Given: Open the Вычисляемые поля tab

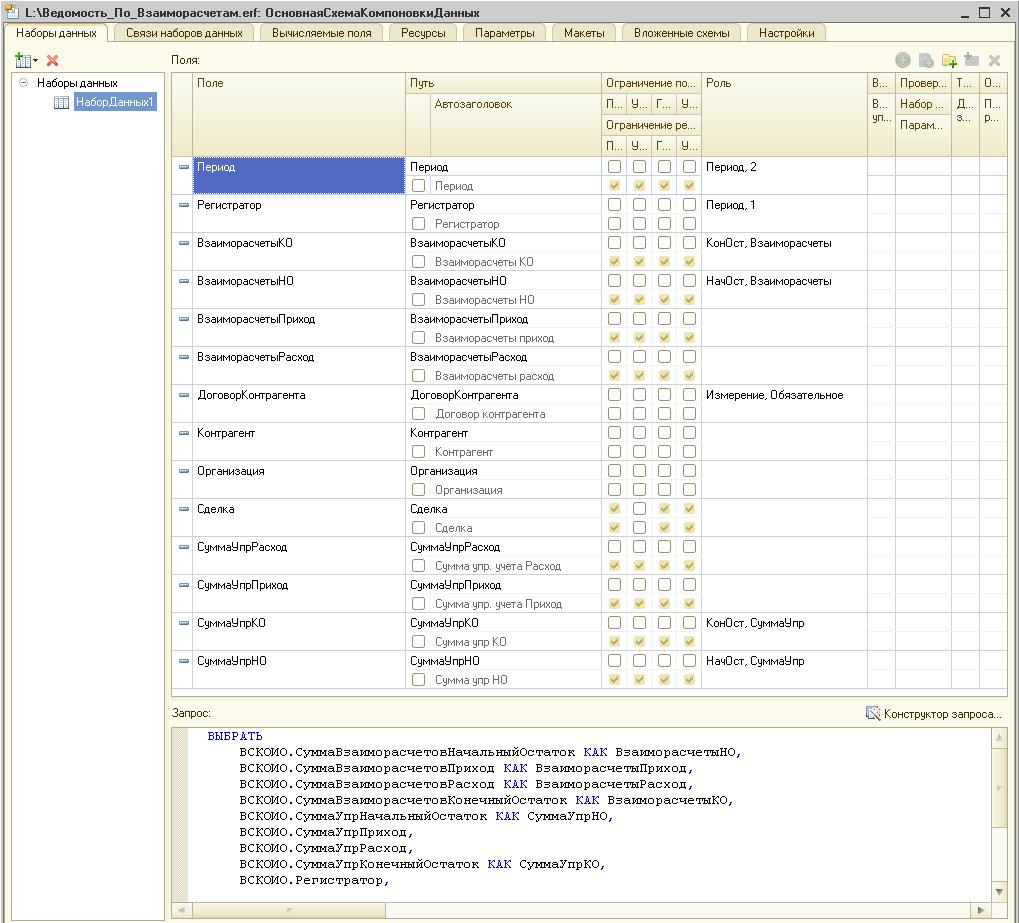Looking at the screenshot, I should coord(322,33).
